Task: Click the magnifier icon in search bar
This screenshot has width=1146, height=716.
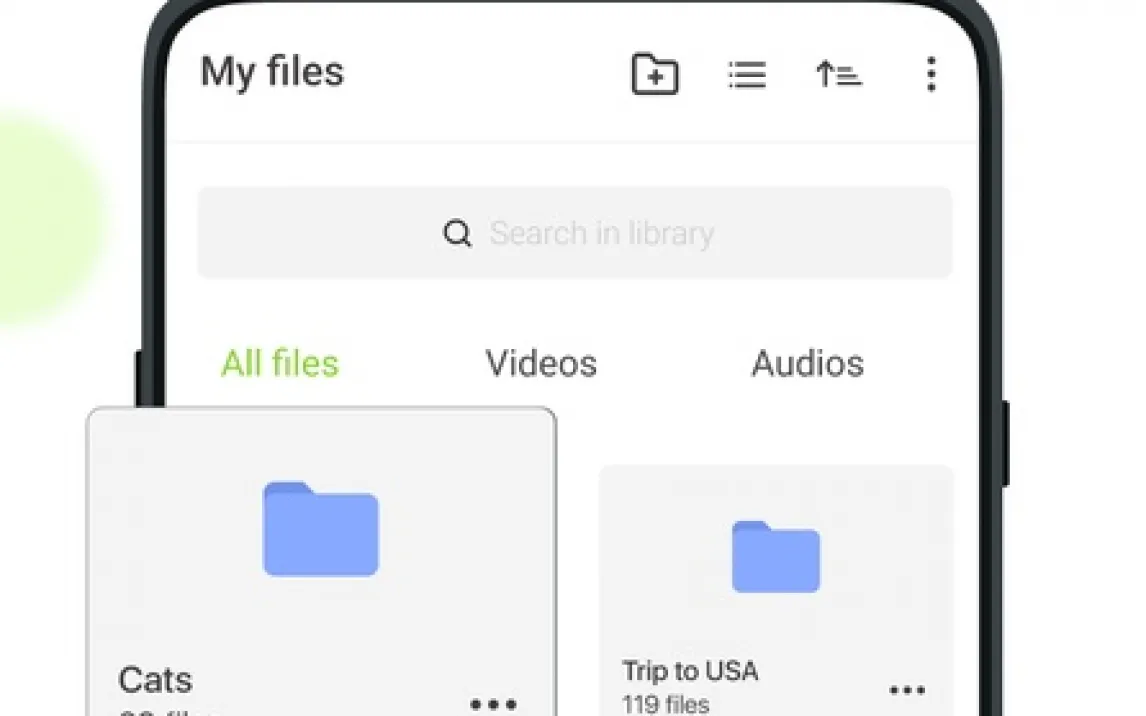Action: tap(458, 234)
